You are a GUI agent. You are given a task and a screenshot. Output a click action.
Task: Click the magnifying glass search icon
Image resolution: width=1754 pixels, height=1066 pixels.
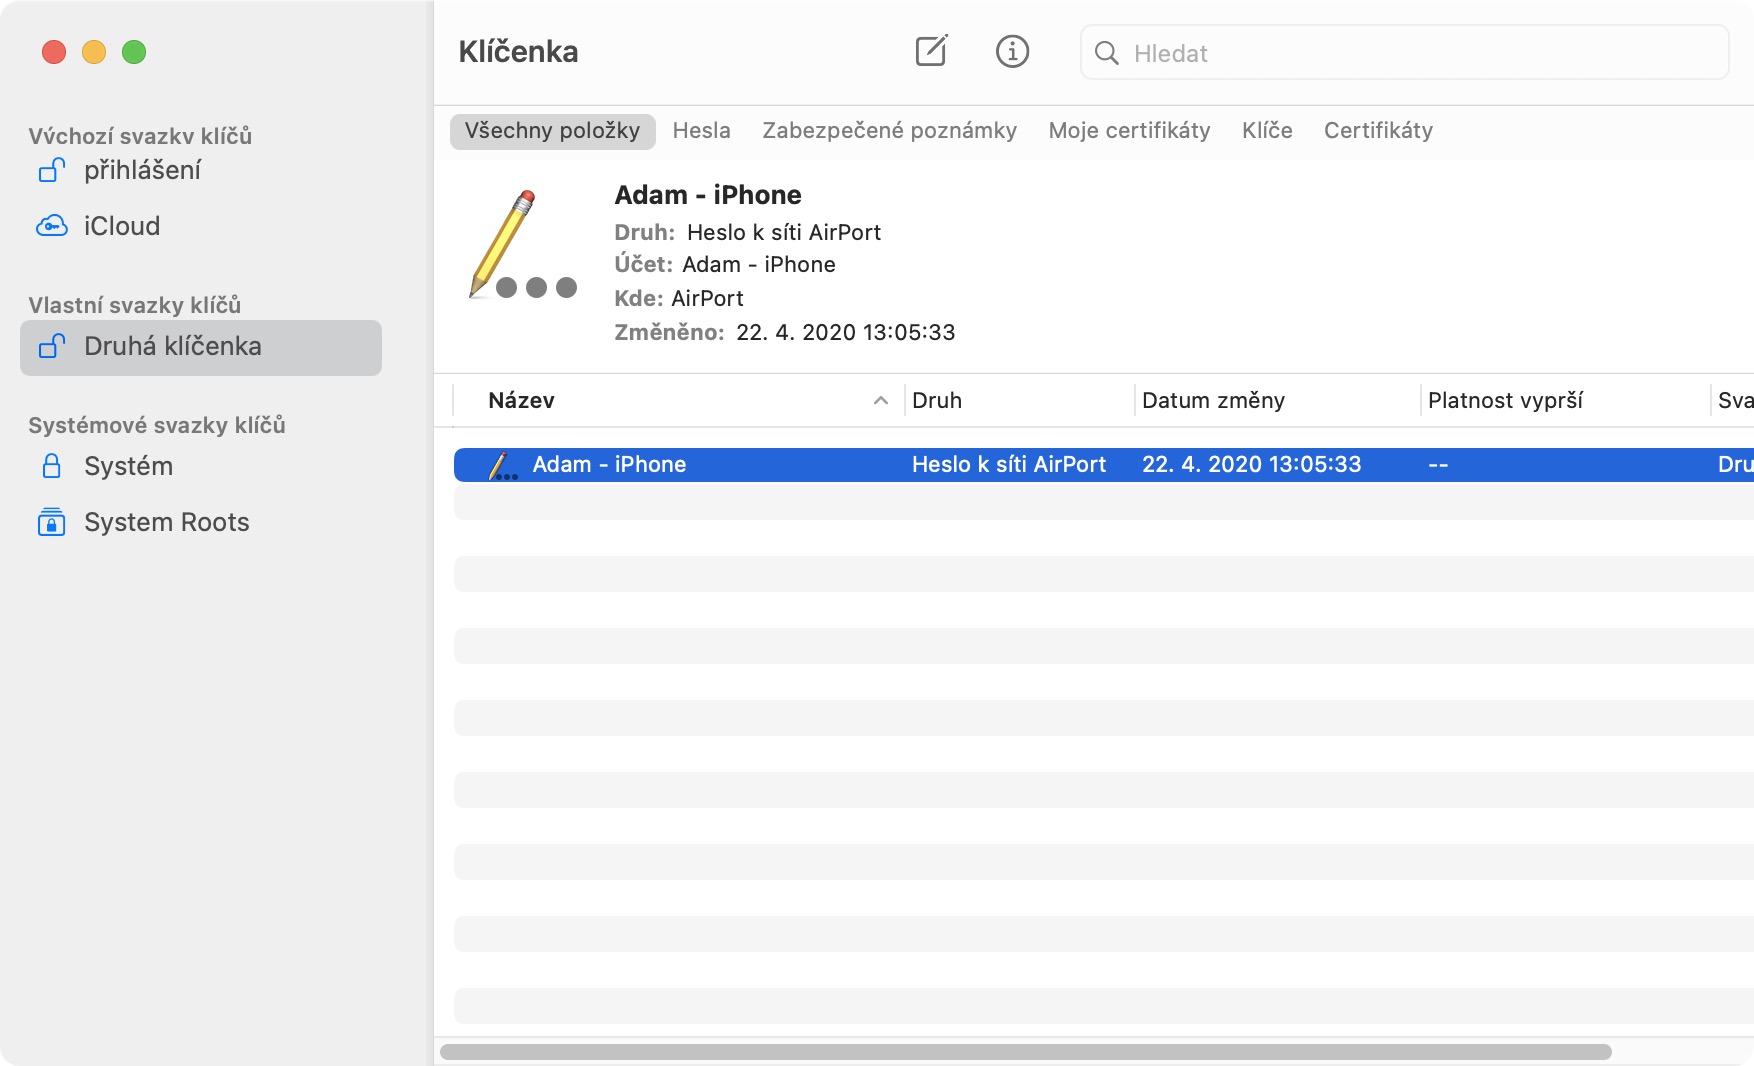tap(1106, 53)
